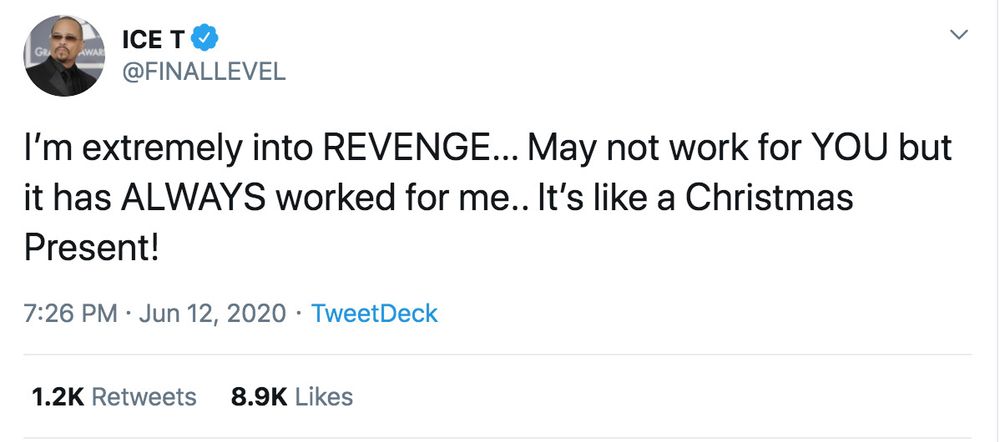
Task: Click the 7:26 PM timestamp
Action: (x=71, y=313)
